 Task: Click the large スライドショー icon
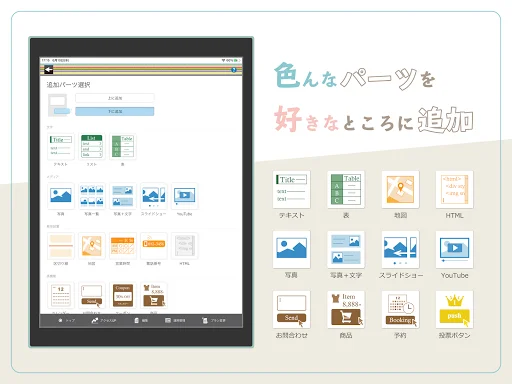tap(400, 249)
